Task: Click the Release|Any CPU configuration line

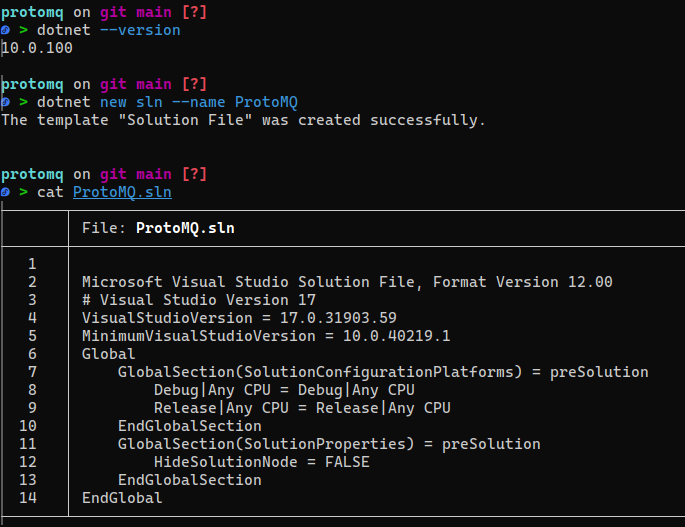Action: (302, 408)
